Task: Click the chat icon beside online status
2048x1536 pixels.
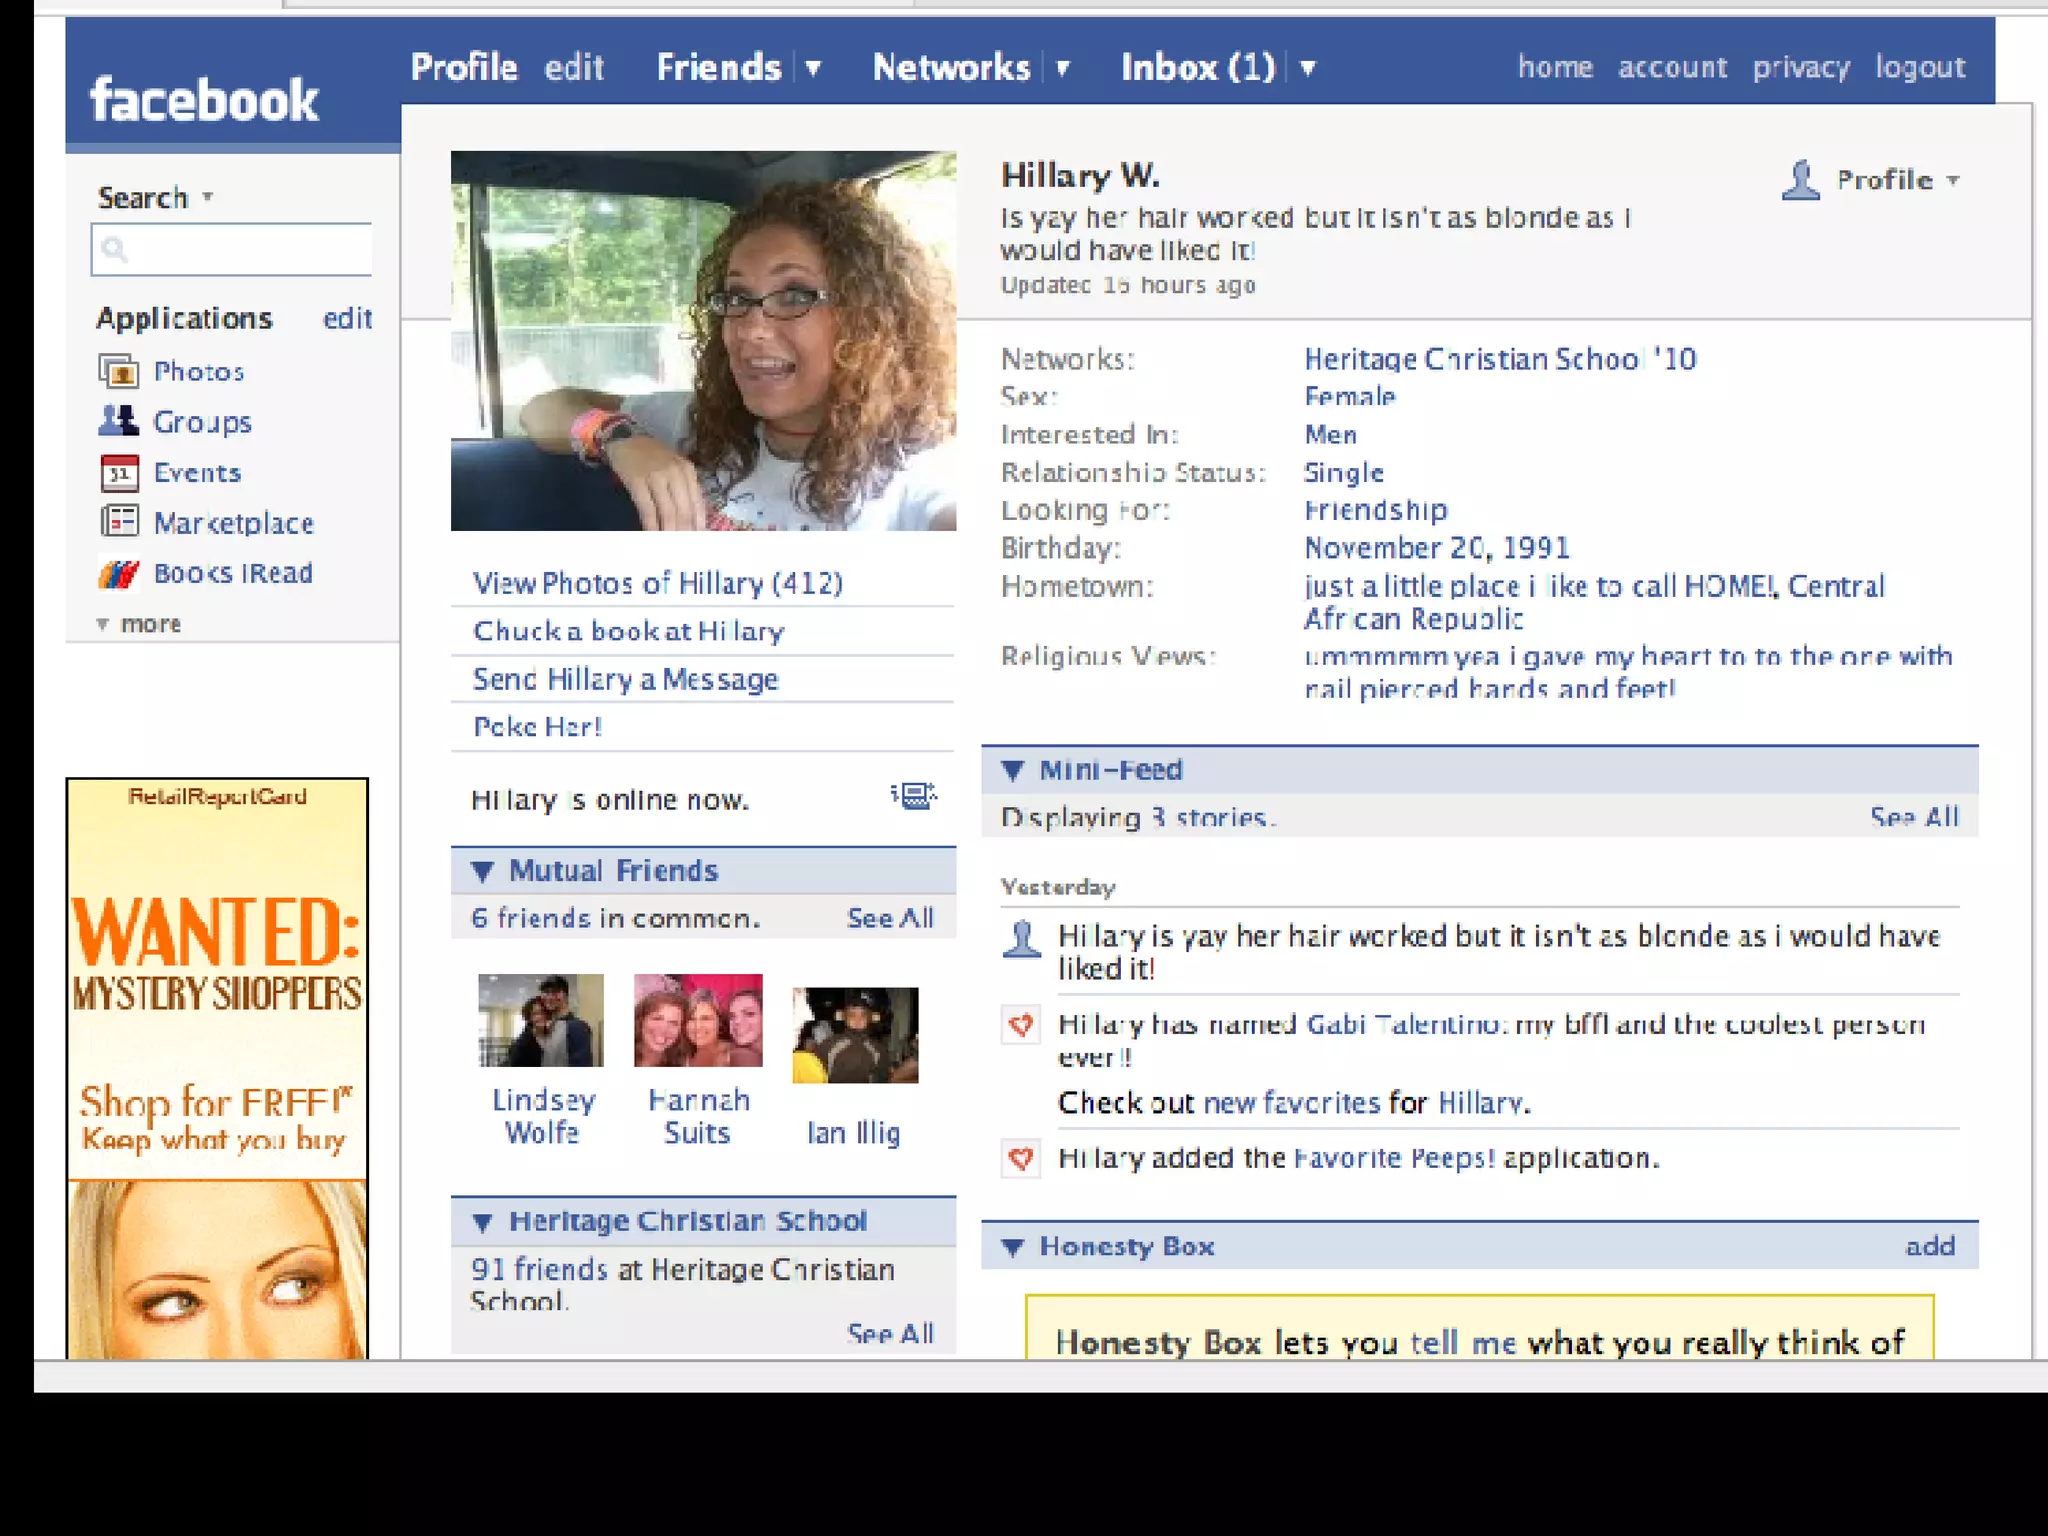Action: [x=913, y=796]
